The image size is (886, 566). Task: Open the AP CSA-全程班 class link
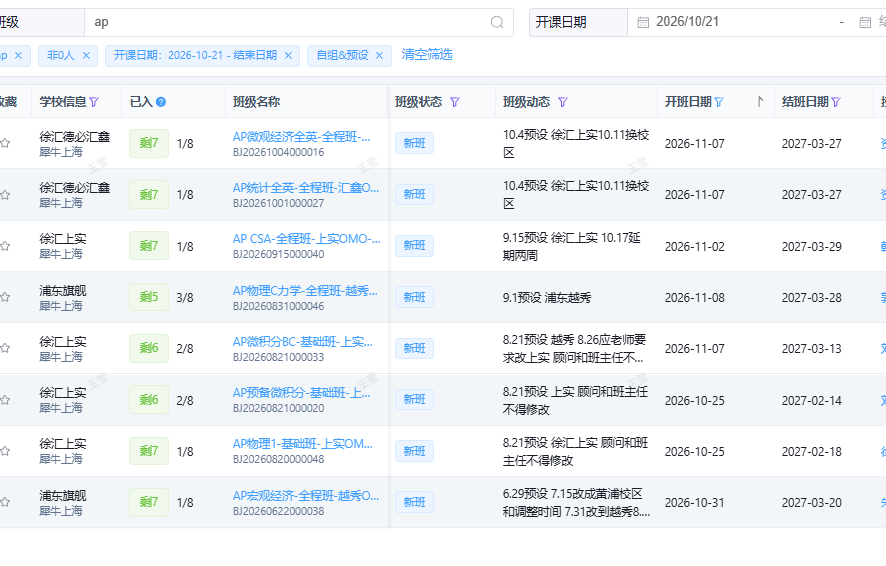click(x=306, y=239)
